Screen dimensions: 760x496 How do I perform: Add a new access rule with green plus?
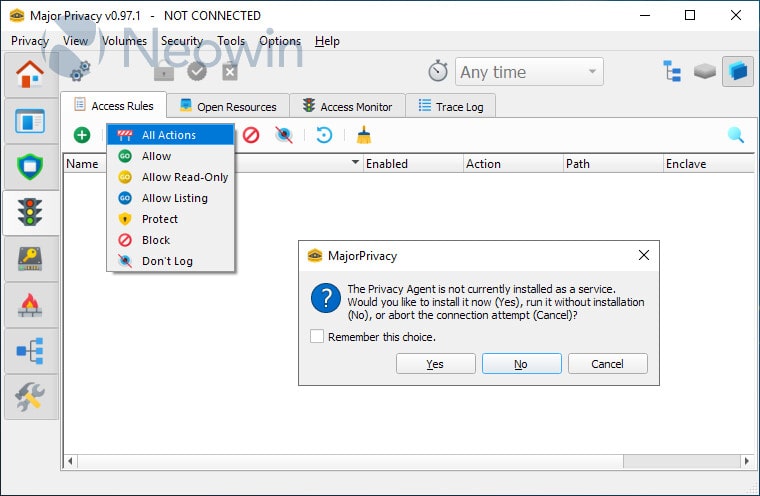click(x=82, y=135)
